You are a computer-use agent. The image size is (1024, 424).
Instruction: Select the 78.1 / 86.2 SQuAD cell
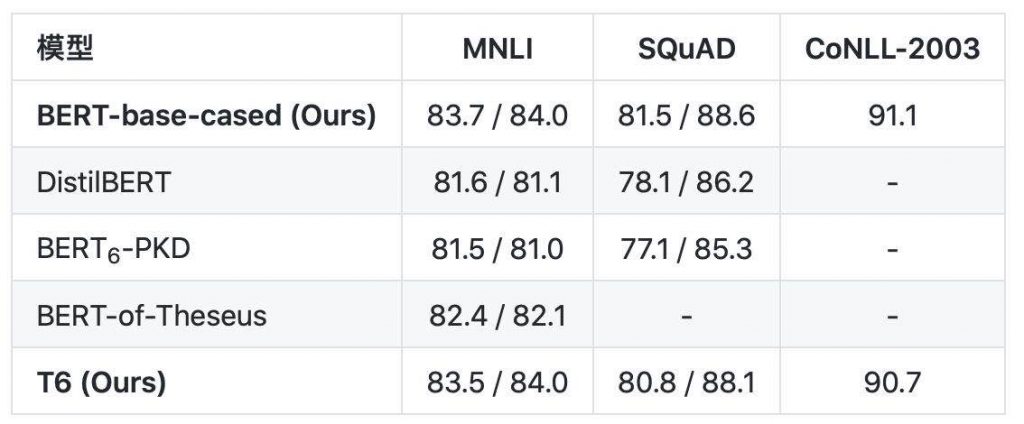pyautogui.click(x=686, y=182)
